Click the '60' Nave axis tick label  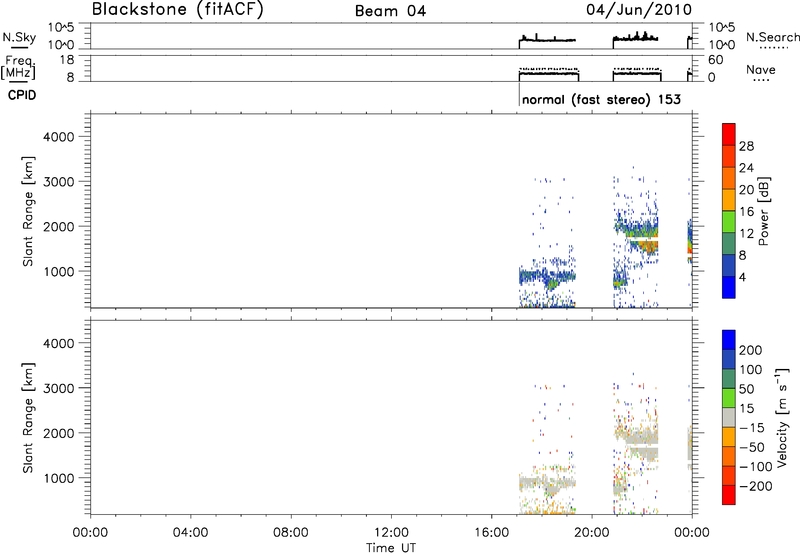tap(715, 60)
